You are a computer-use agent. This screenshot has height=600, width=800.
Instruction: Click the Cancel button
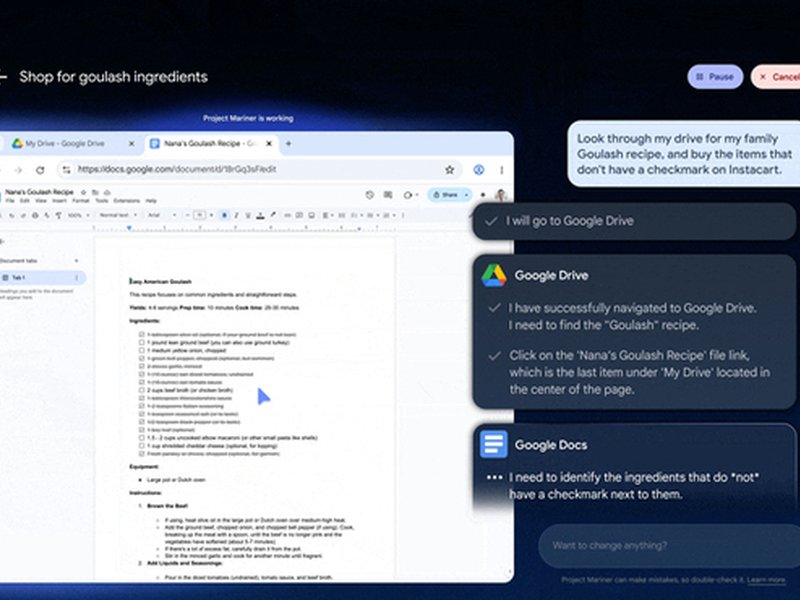(x=777, y=77)
